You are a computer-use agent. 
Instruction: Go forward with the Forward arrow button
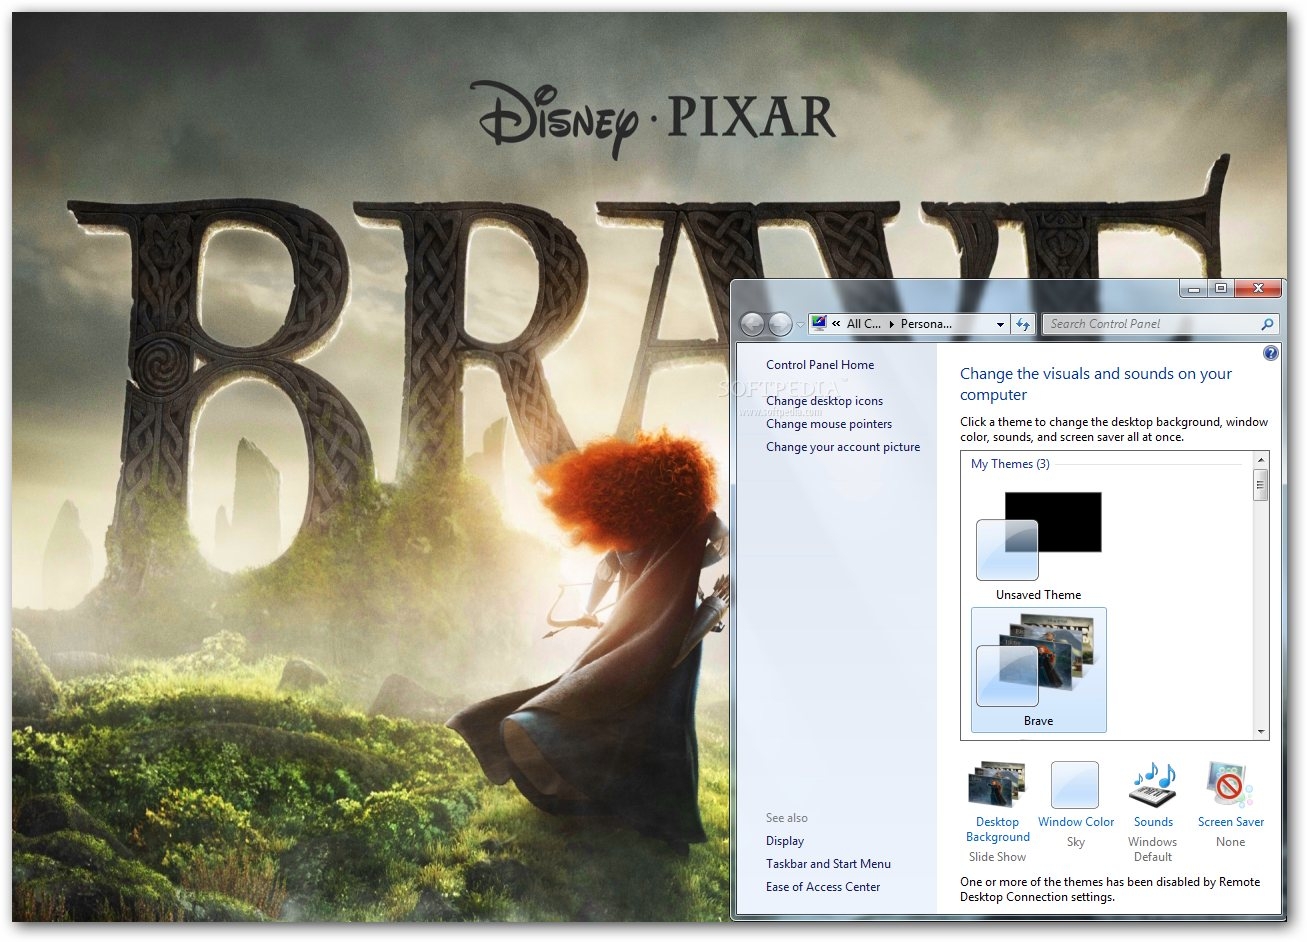coord(780,324)
